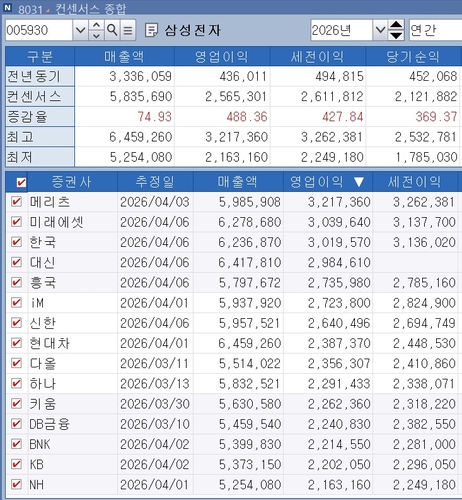
Task: Uncheck the 미래에셋 row checkbox
Action: 16,222
